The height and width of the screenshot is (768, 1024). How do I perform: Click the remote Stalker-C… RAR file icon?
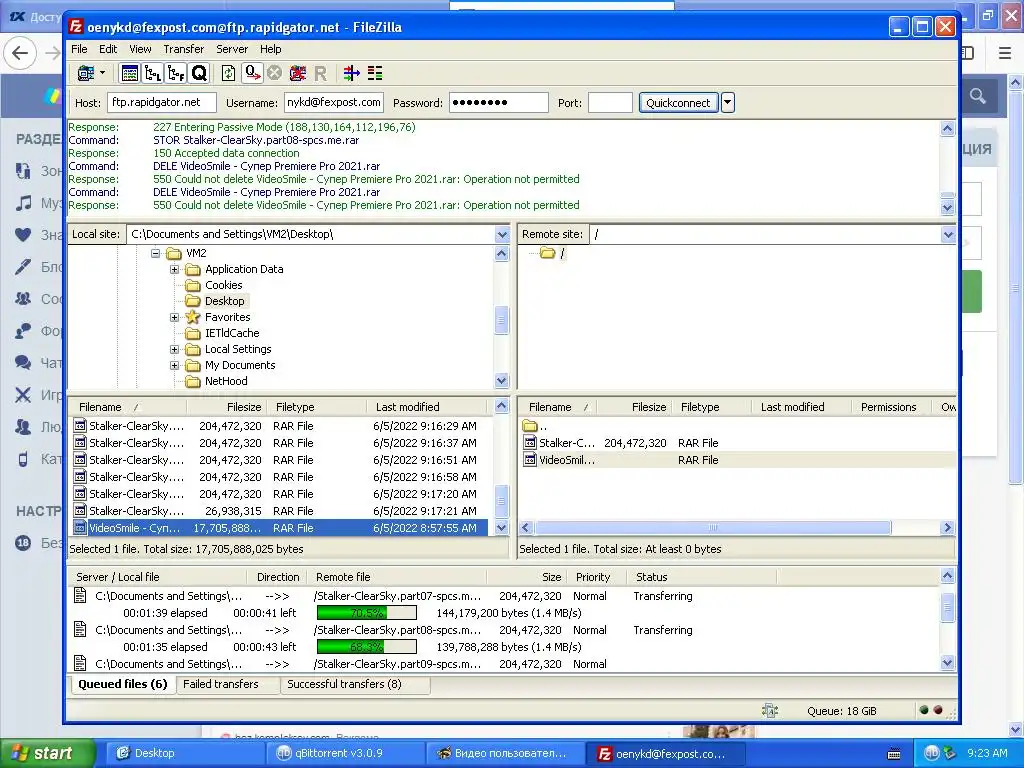pos(530,443)
